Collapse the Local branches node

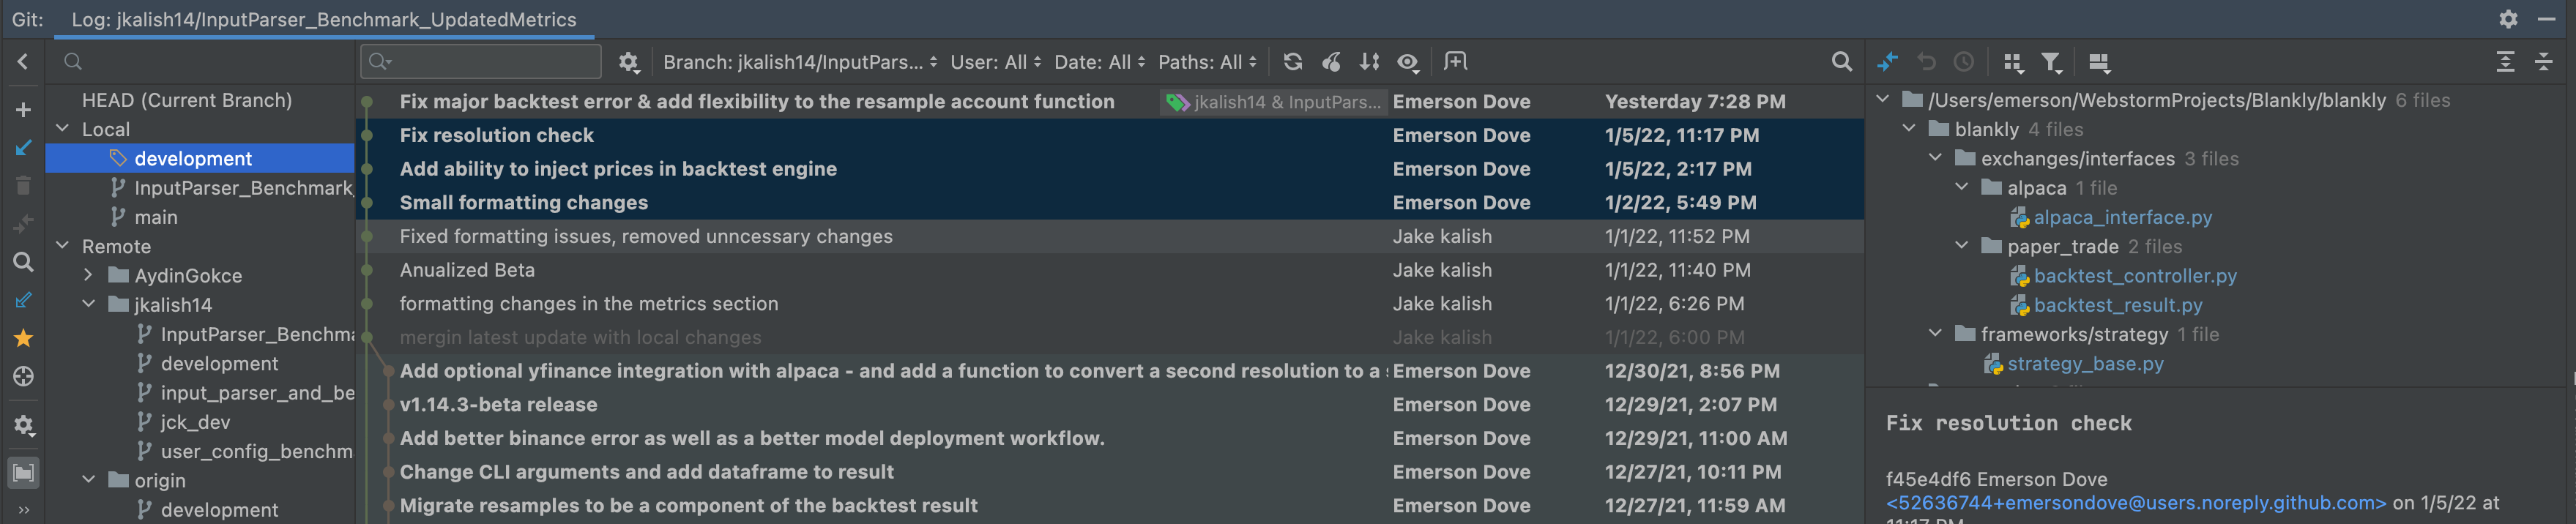point(63,128)
